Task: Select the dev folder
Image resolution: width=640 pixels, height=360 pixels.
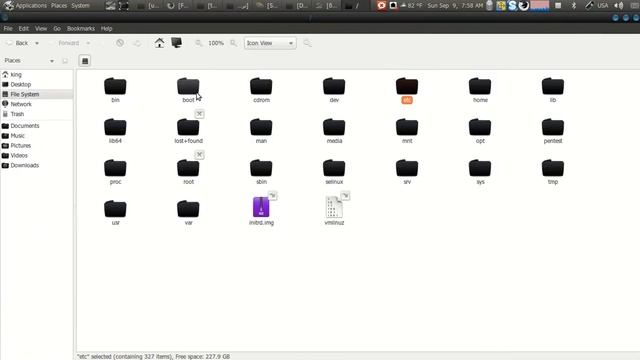Action: coord(334,86)
